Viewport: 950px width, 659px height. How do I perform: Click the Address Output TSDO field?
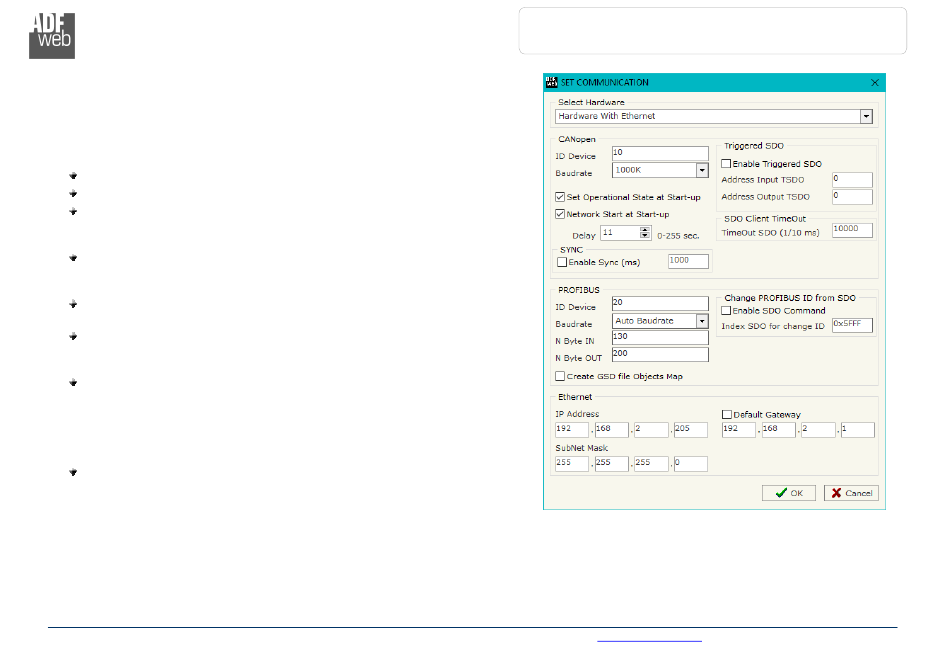[852, 196]
